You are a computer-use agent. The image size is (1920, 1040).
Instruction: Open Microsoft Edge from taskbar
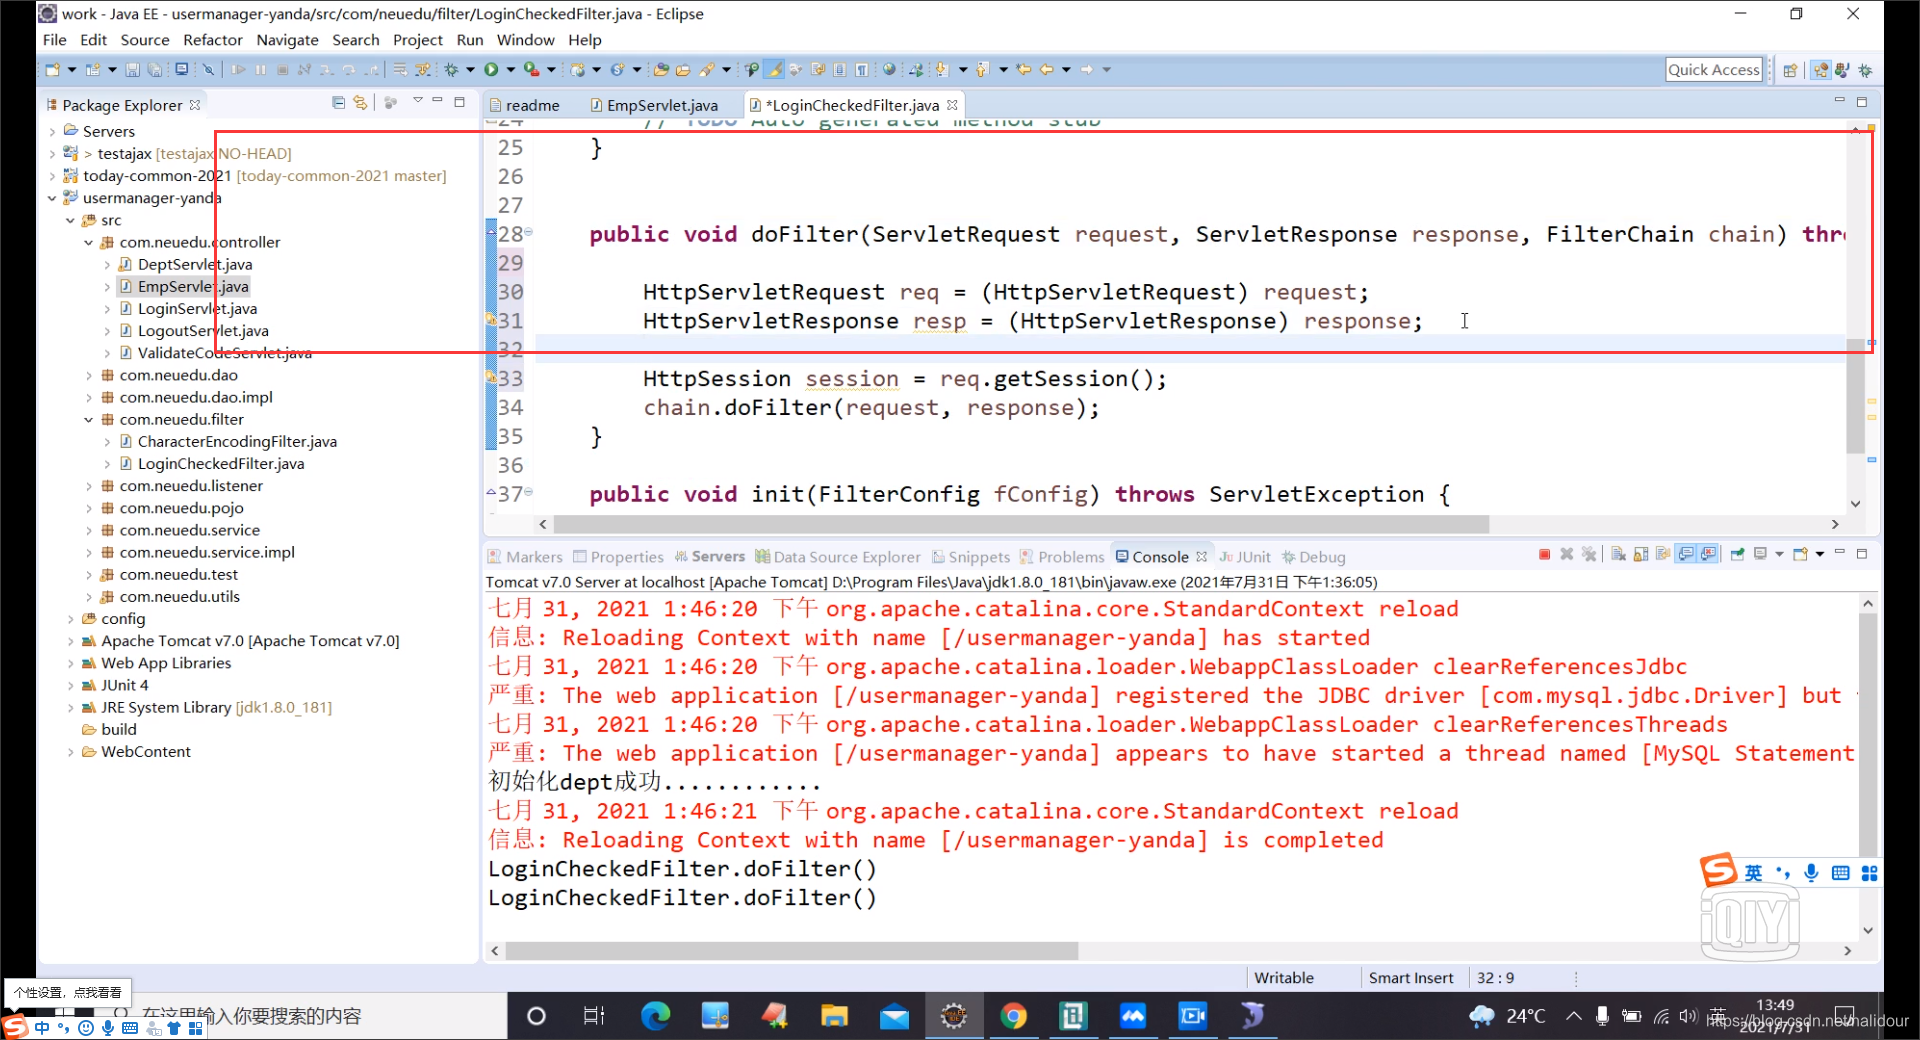point(656,1016)
